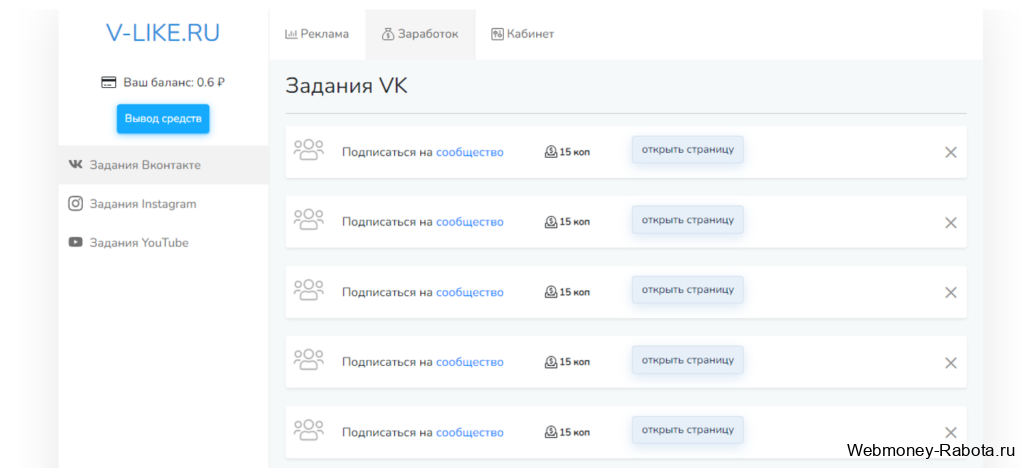Select Задания YouTube in the sidebar

pos(163,243)
